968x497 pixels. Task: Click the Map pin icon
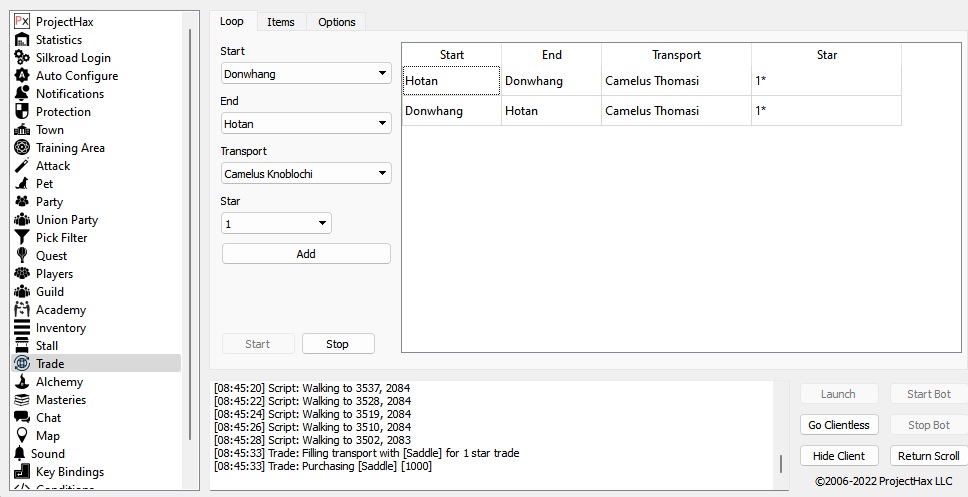pos(22,436)
